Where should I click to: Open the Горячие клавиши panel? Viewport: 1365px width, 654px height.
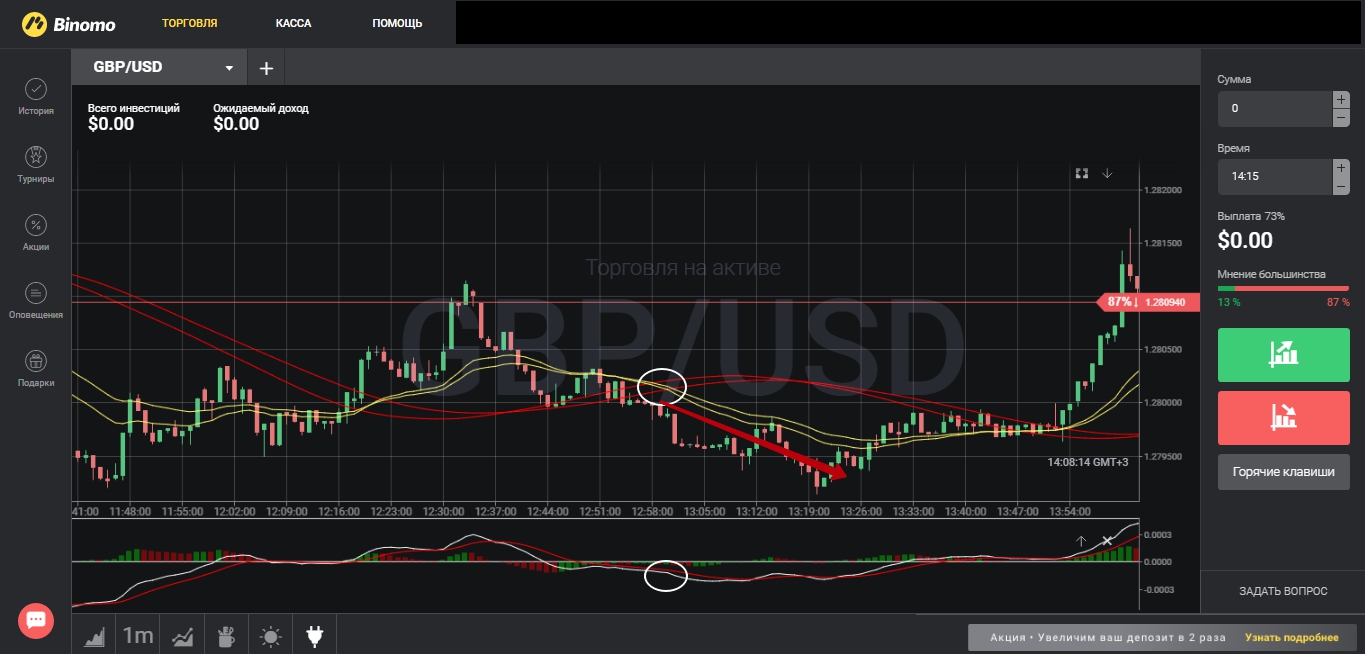coord(1283,472)
